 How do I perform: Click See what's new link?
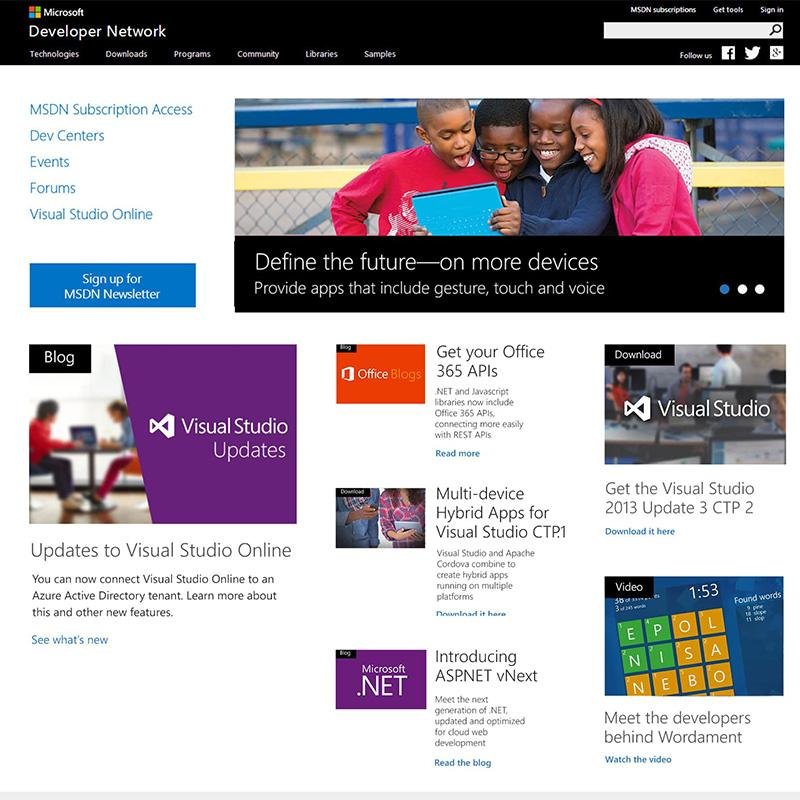(69, 640)
